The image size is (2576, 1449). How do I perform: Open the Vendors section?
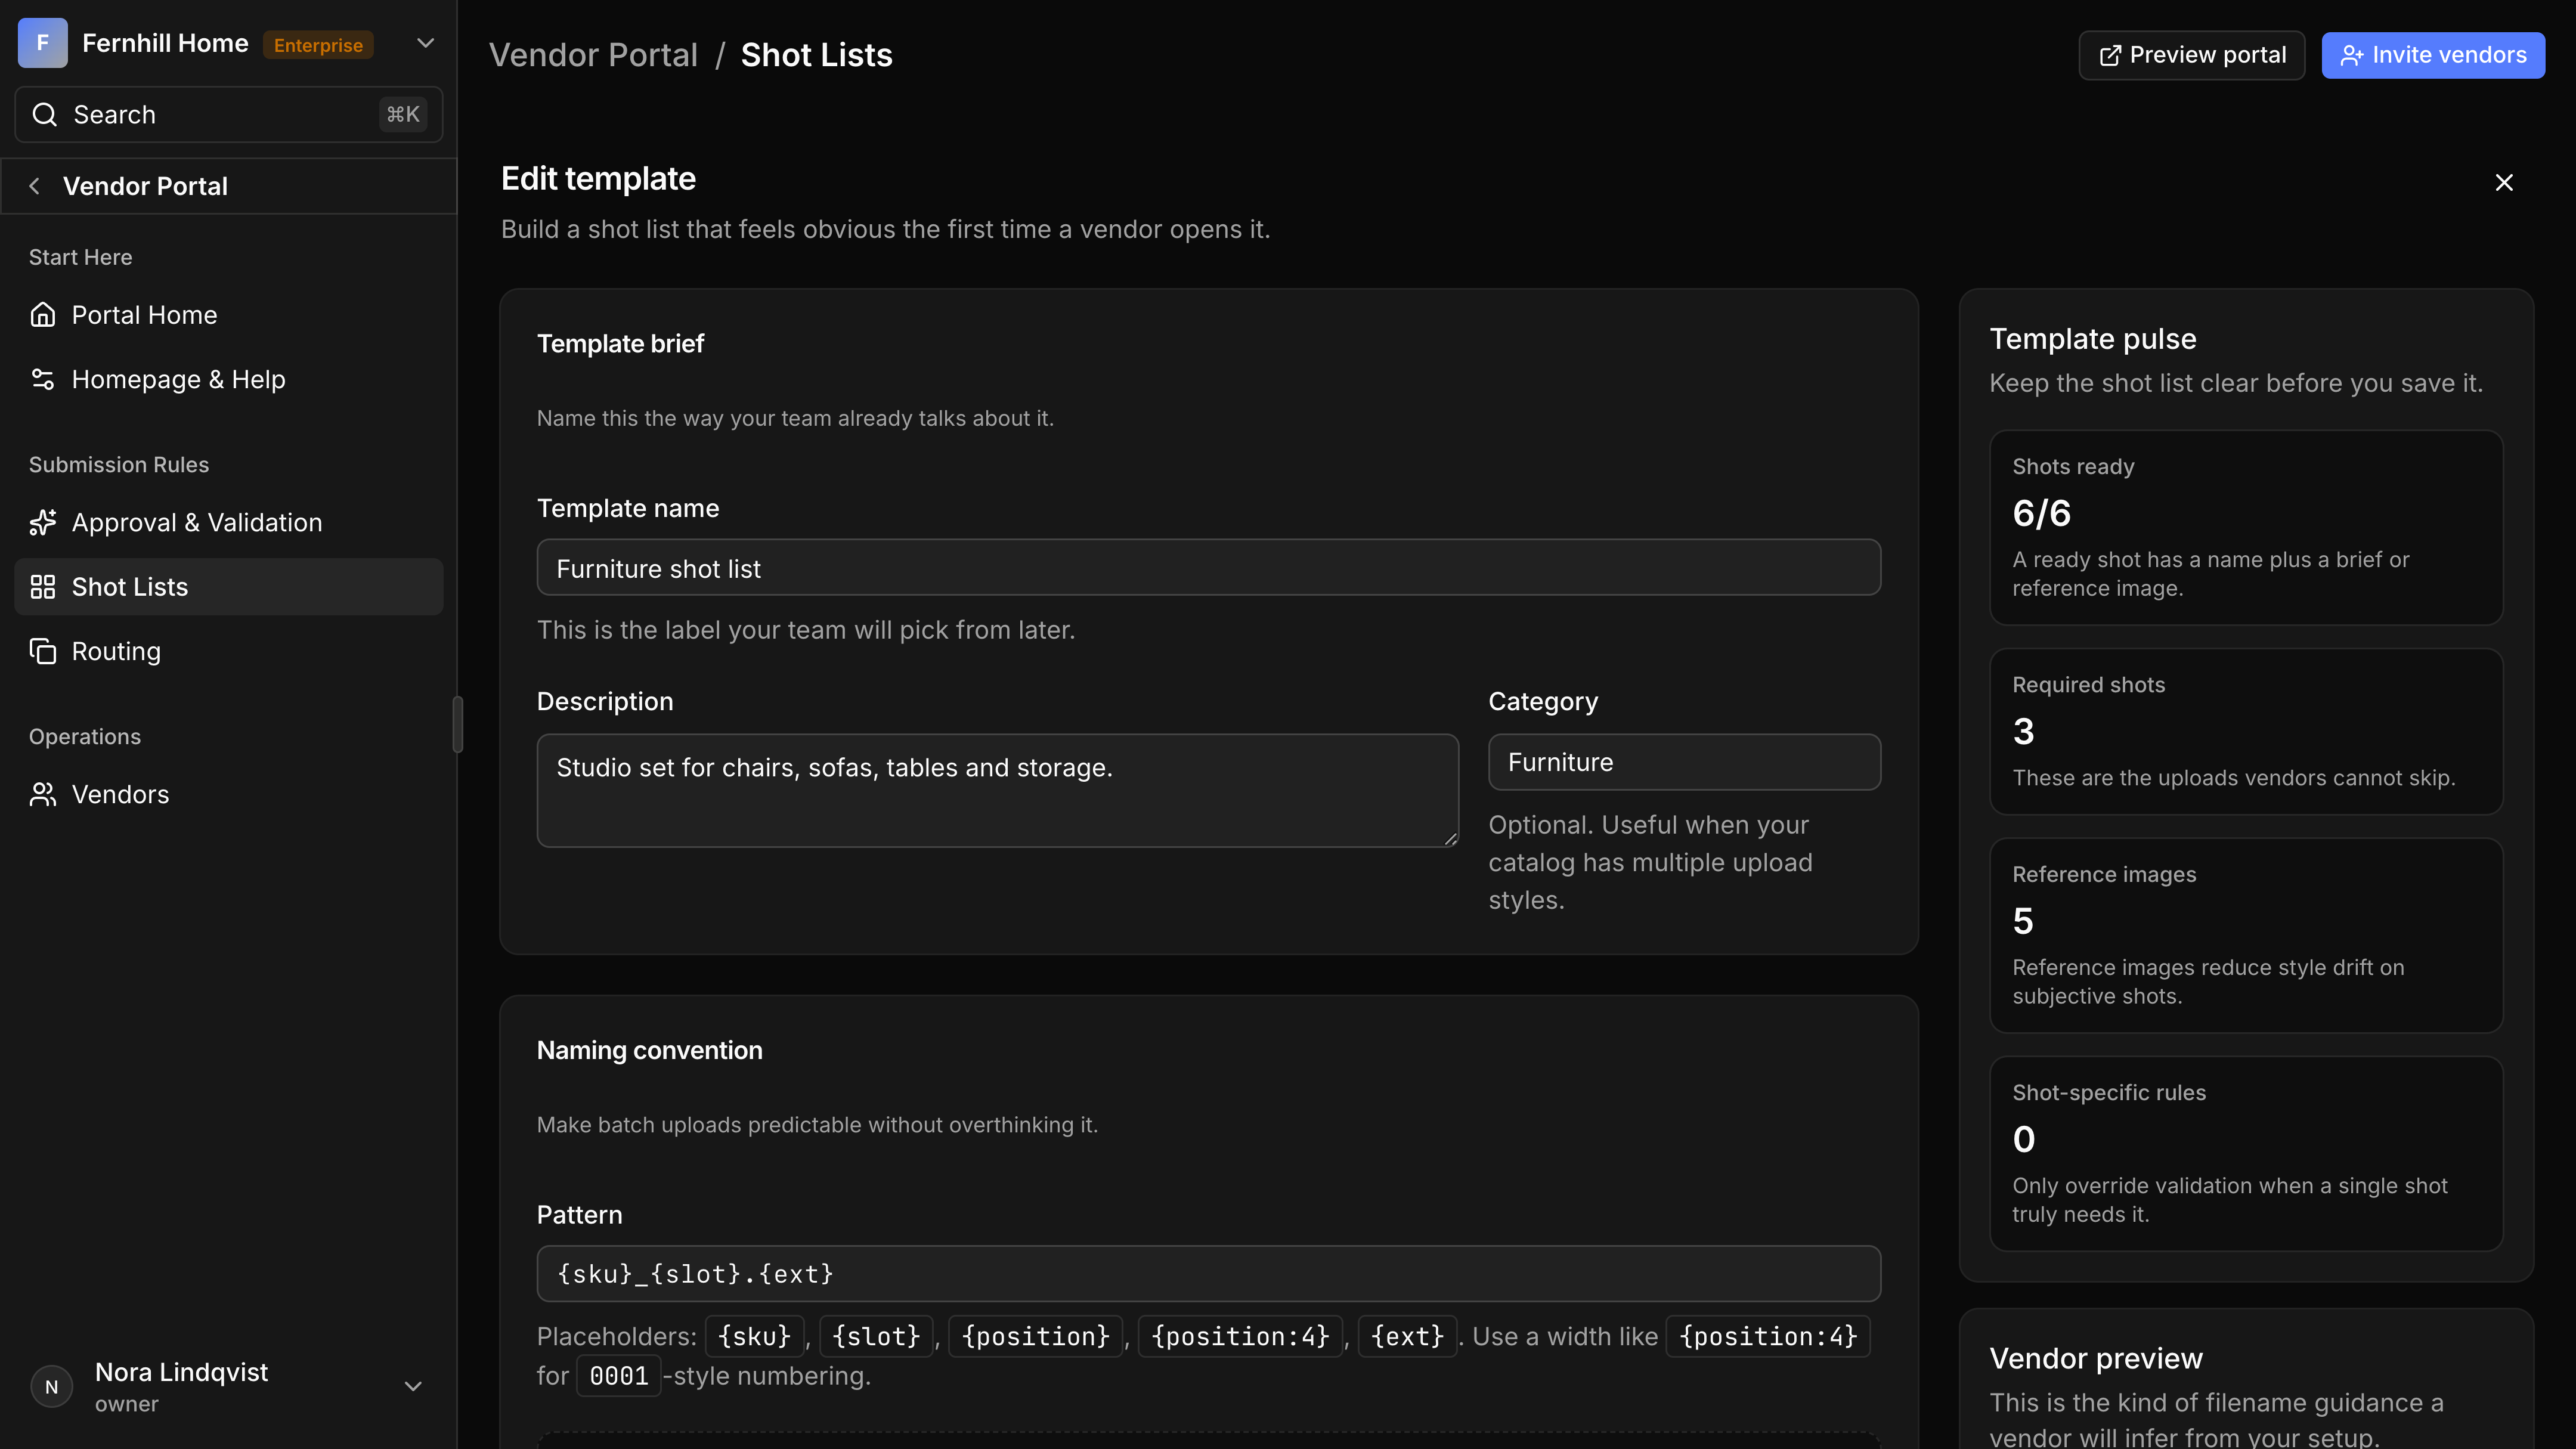(228, 794)
